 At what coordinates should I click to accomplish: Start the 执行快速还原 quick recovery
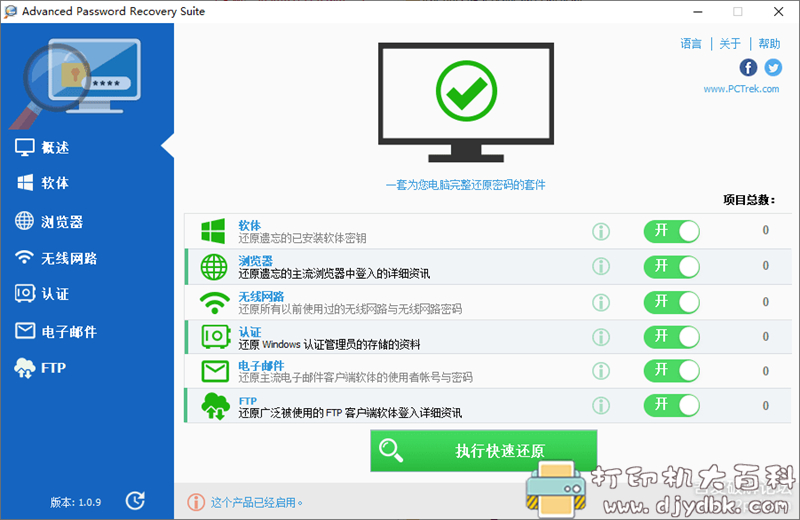point(484,451)
